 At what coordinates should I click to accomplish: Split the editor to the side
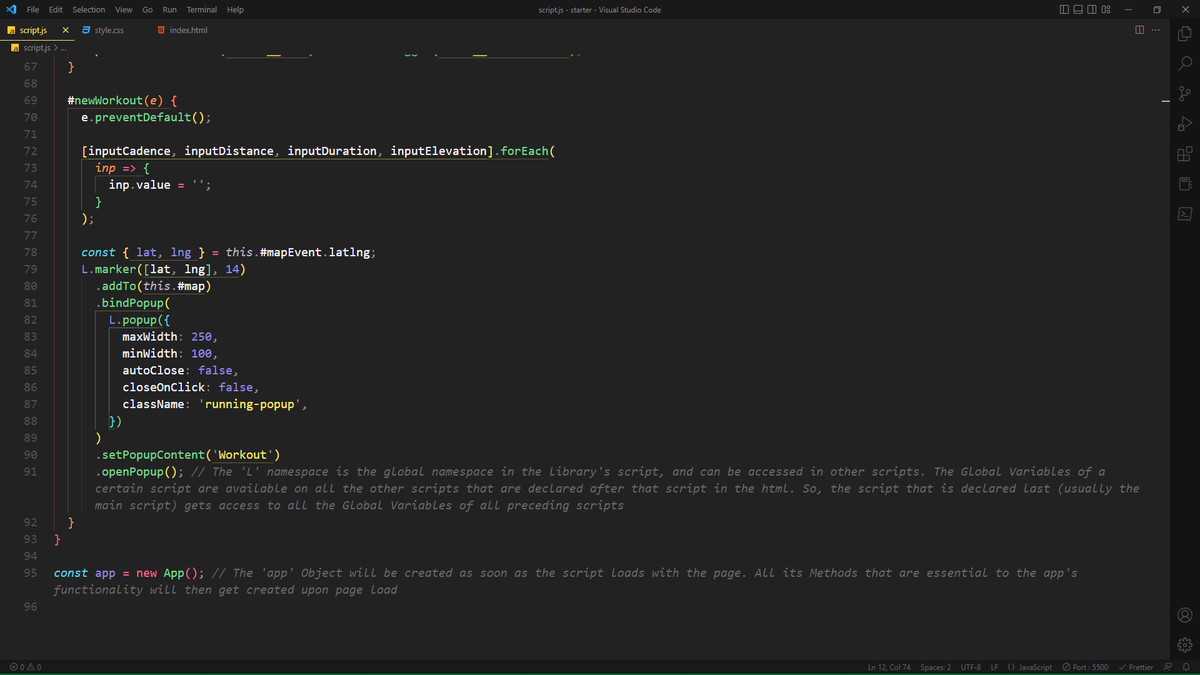[x=1140, y=30]
